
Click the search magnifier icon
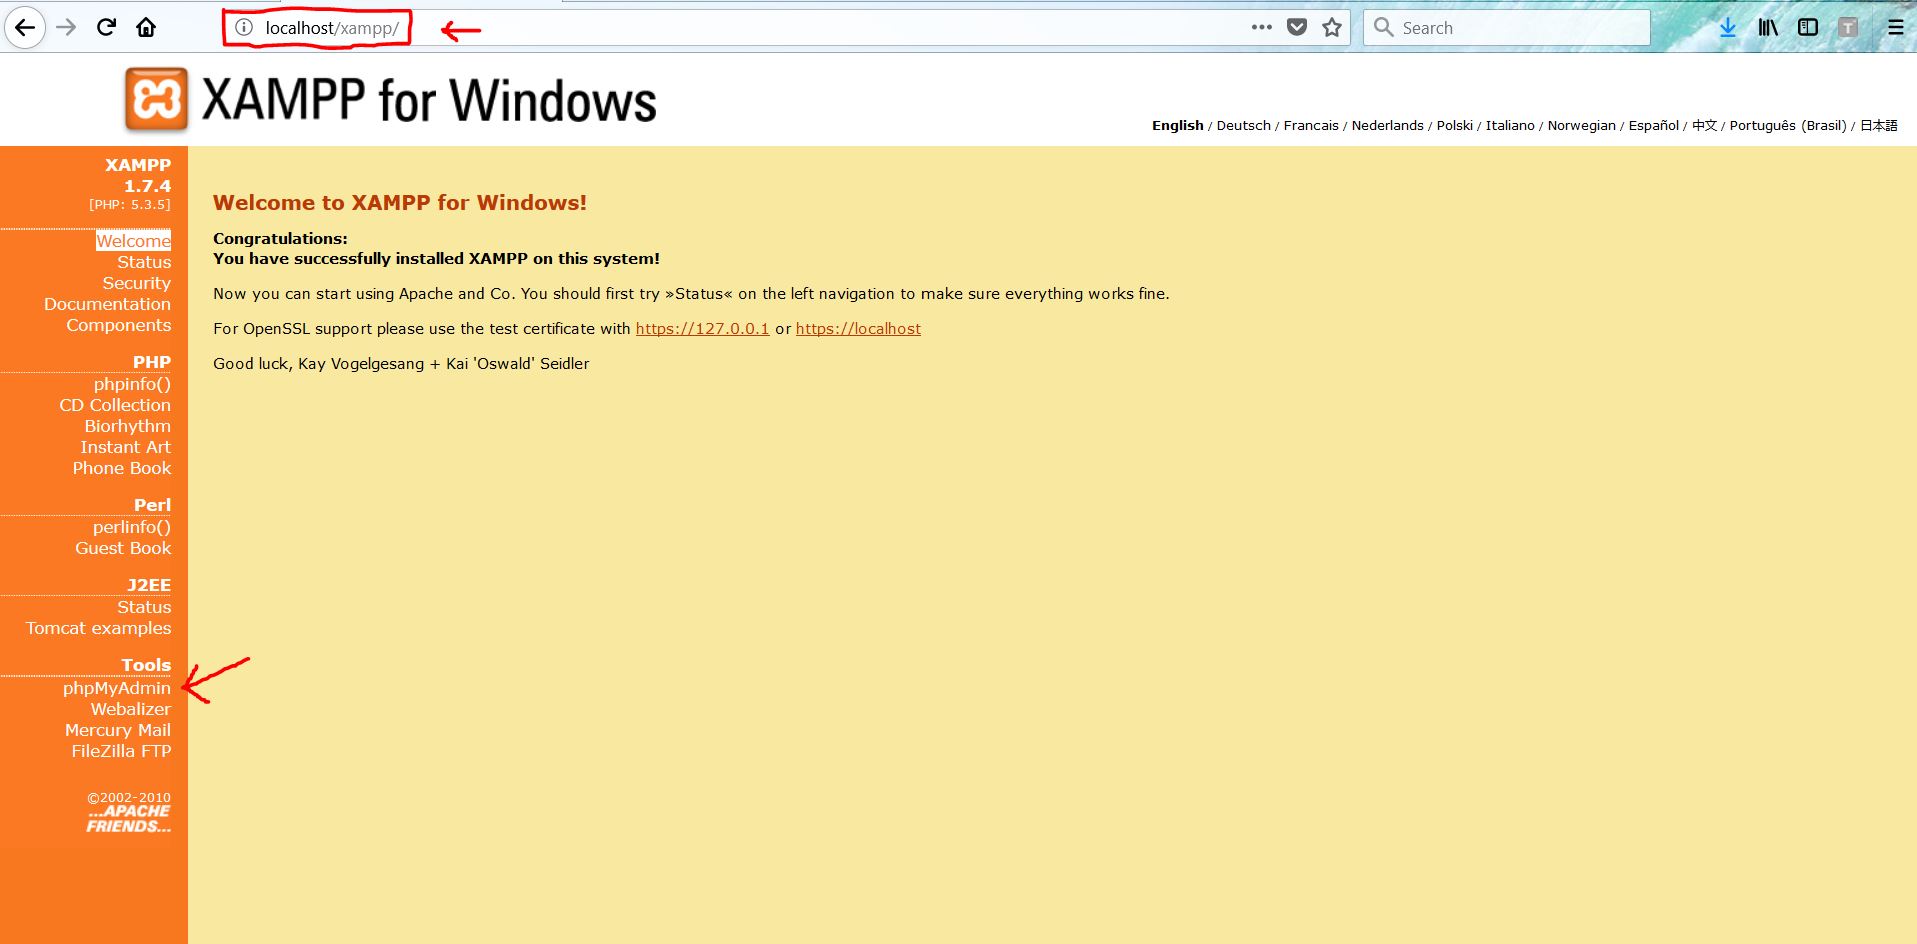1384,28
